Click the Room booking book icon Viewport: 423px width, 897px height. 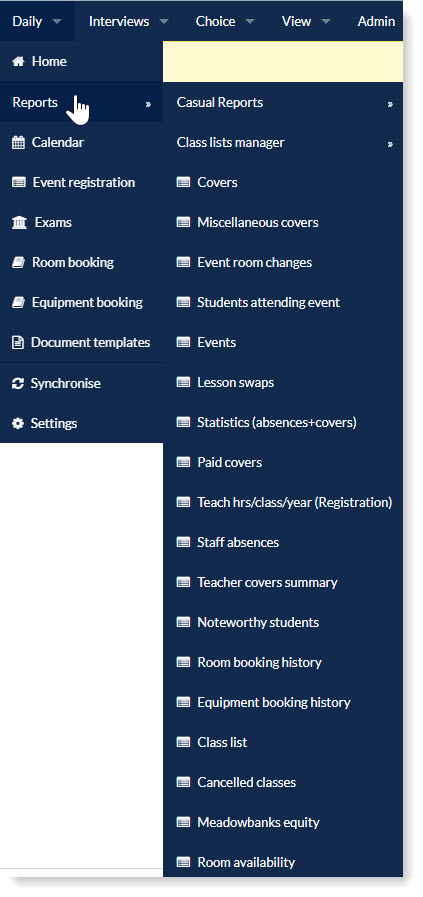point(18,263)
